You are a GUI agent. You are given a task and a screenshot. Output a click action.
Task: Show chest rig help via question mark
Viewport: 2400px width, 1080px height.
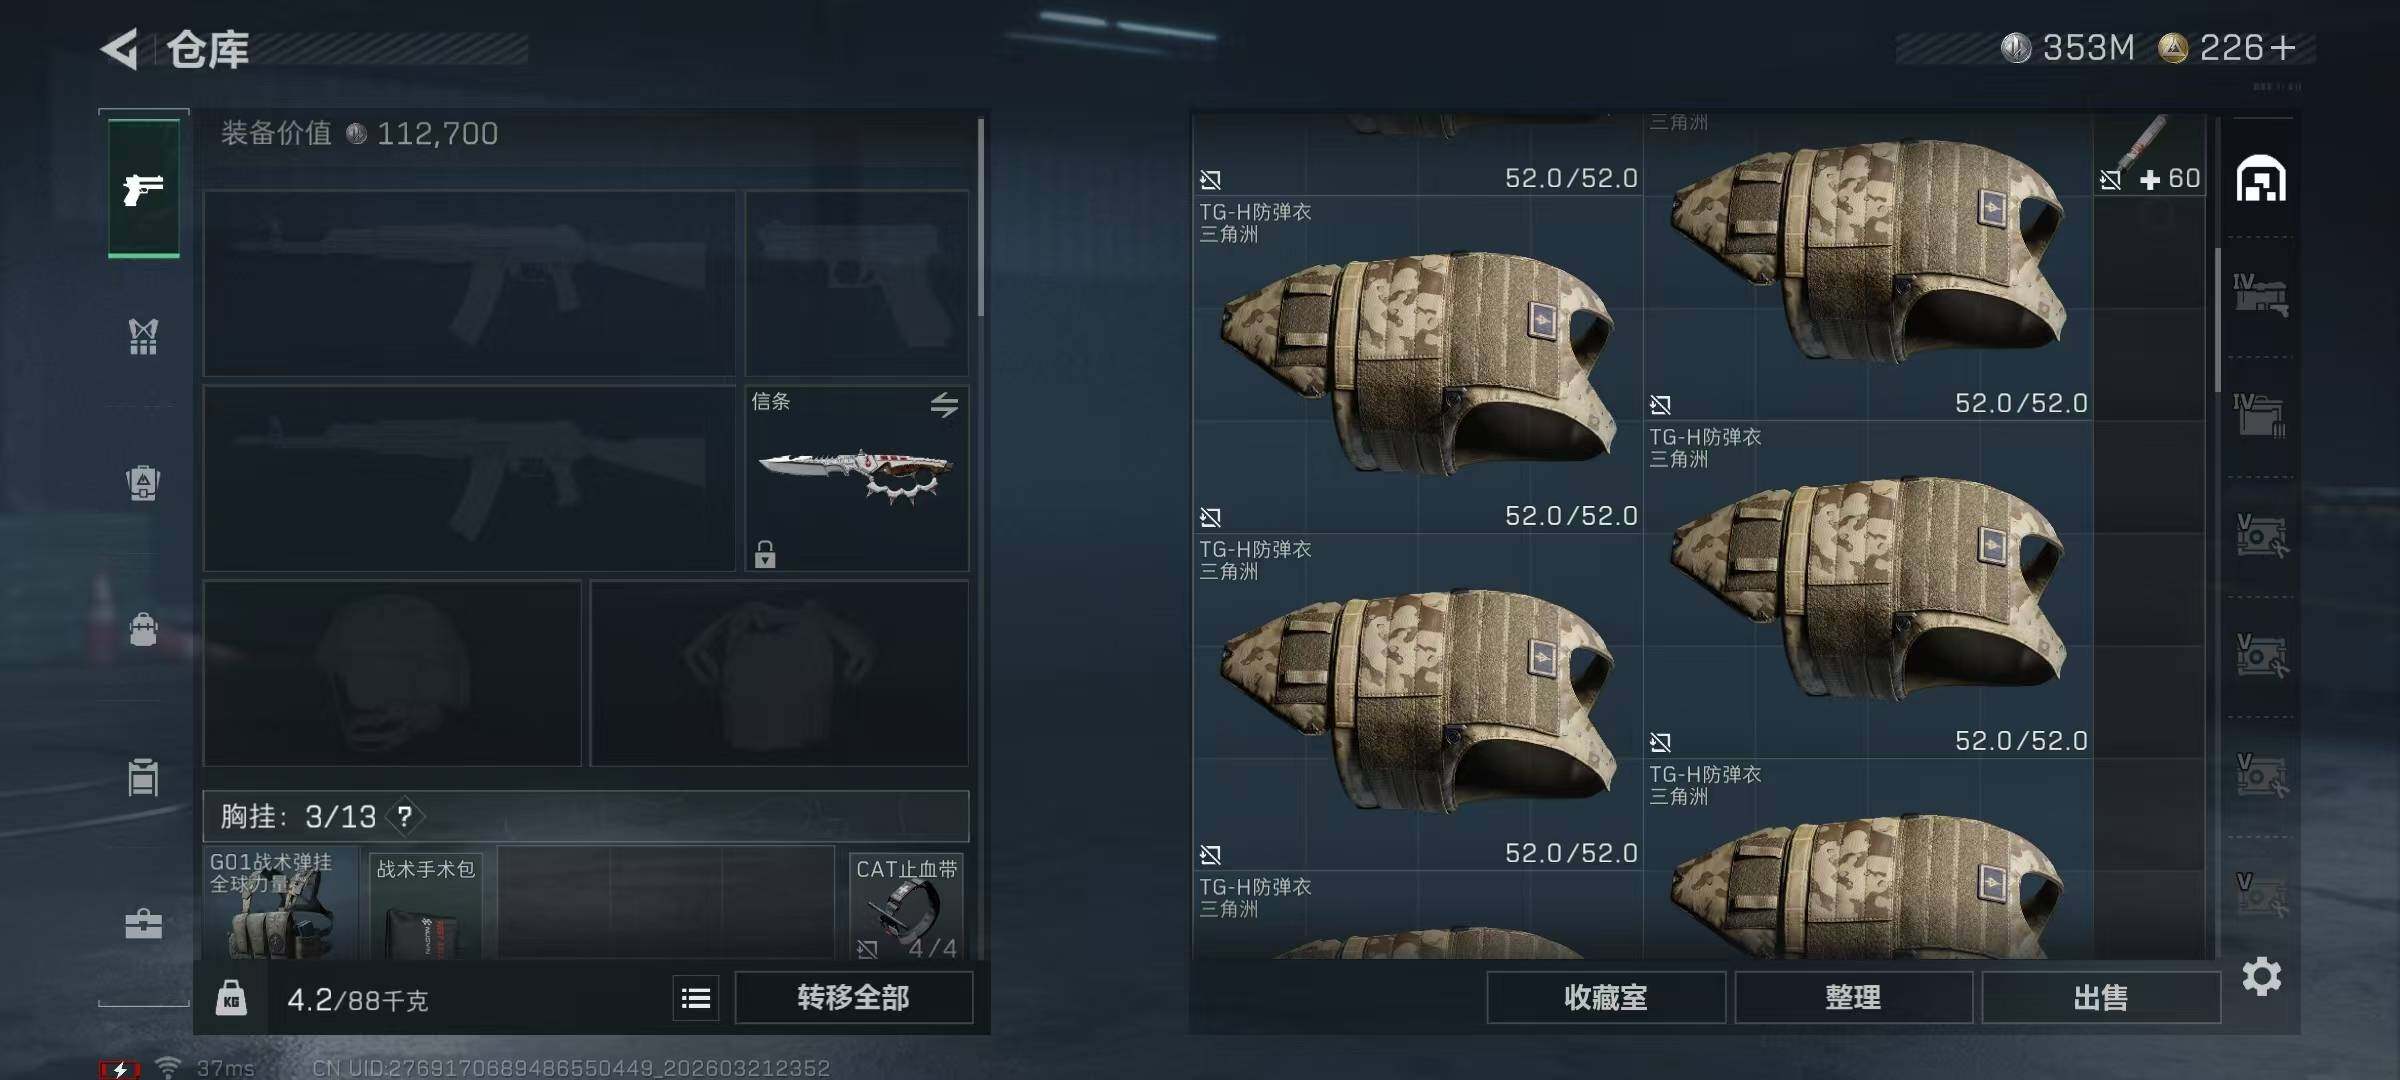405,817
